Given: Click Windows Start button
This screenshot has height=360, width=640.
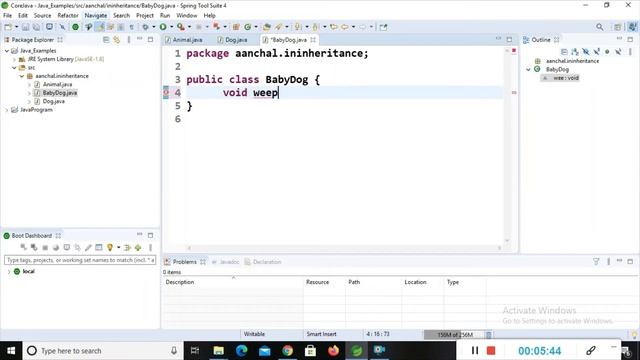Looking at the screenshot, I should tap(11, 351).
